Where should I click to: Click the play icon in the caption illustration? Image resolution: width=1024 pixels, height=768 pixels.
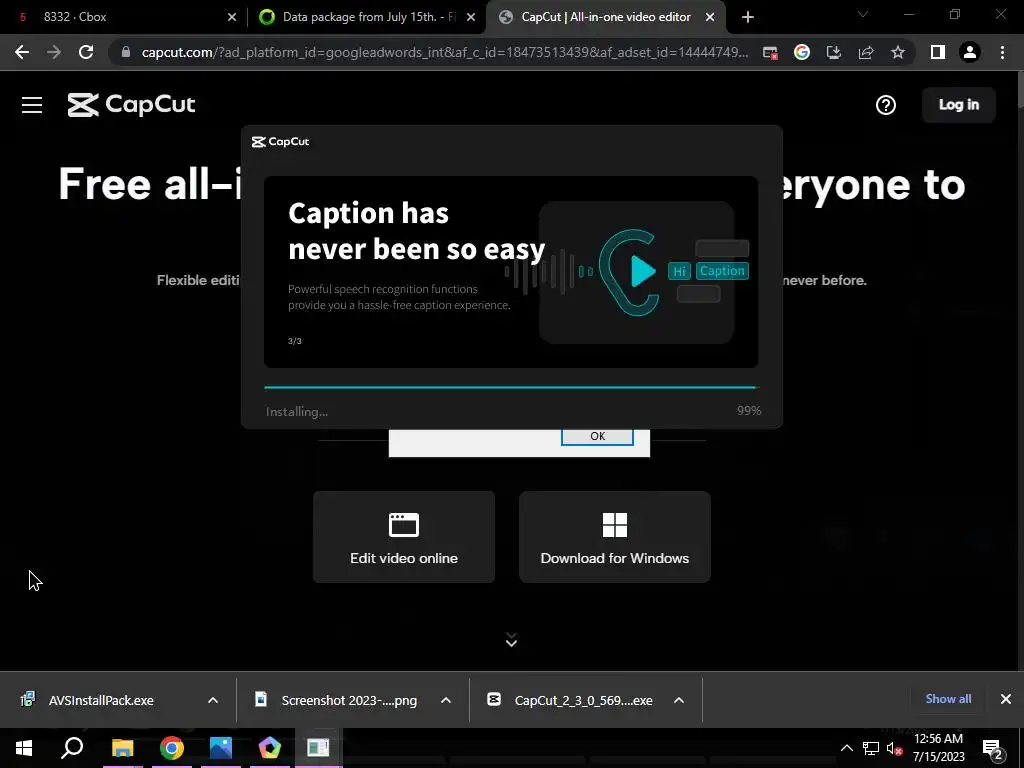[643, 271]
